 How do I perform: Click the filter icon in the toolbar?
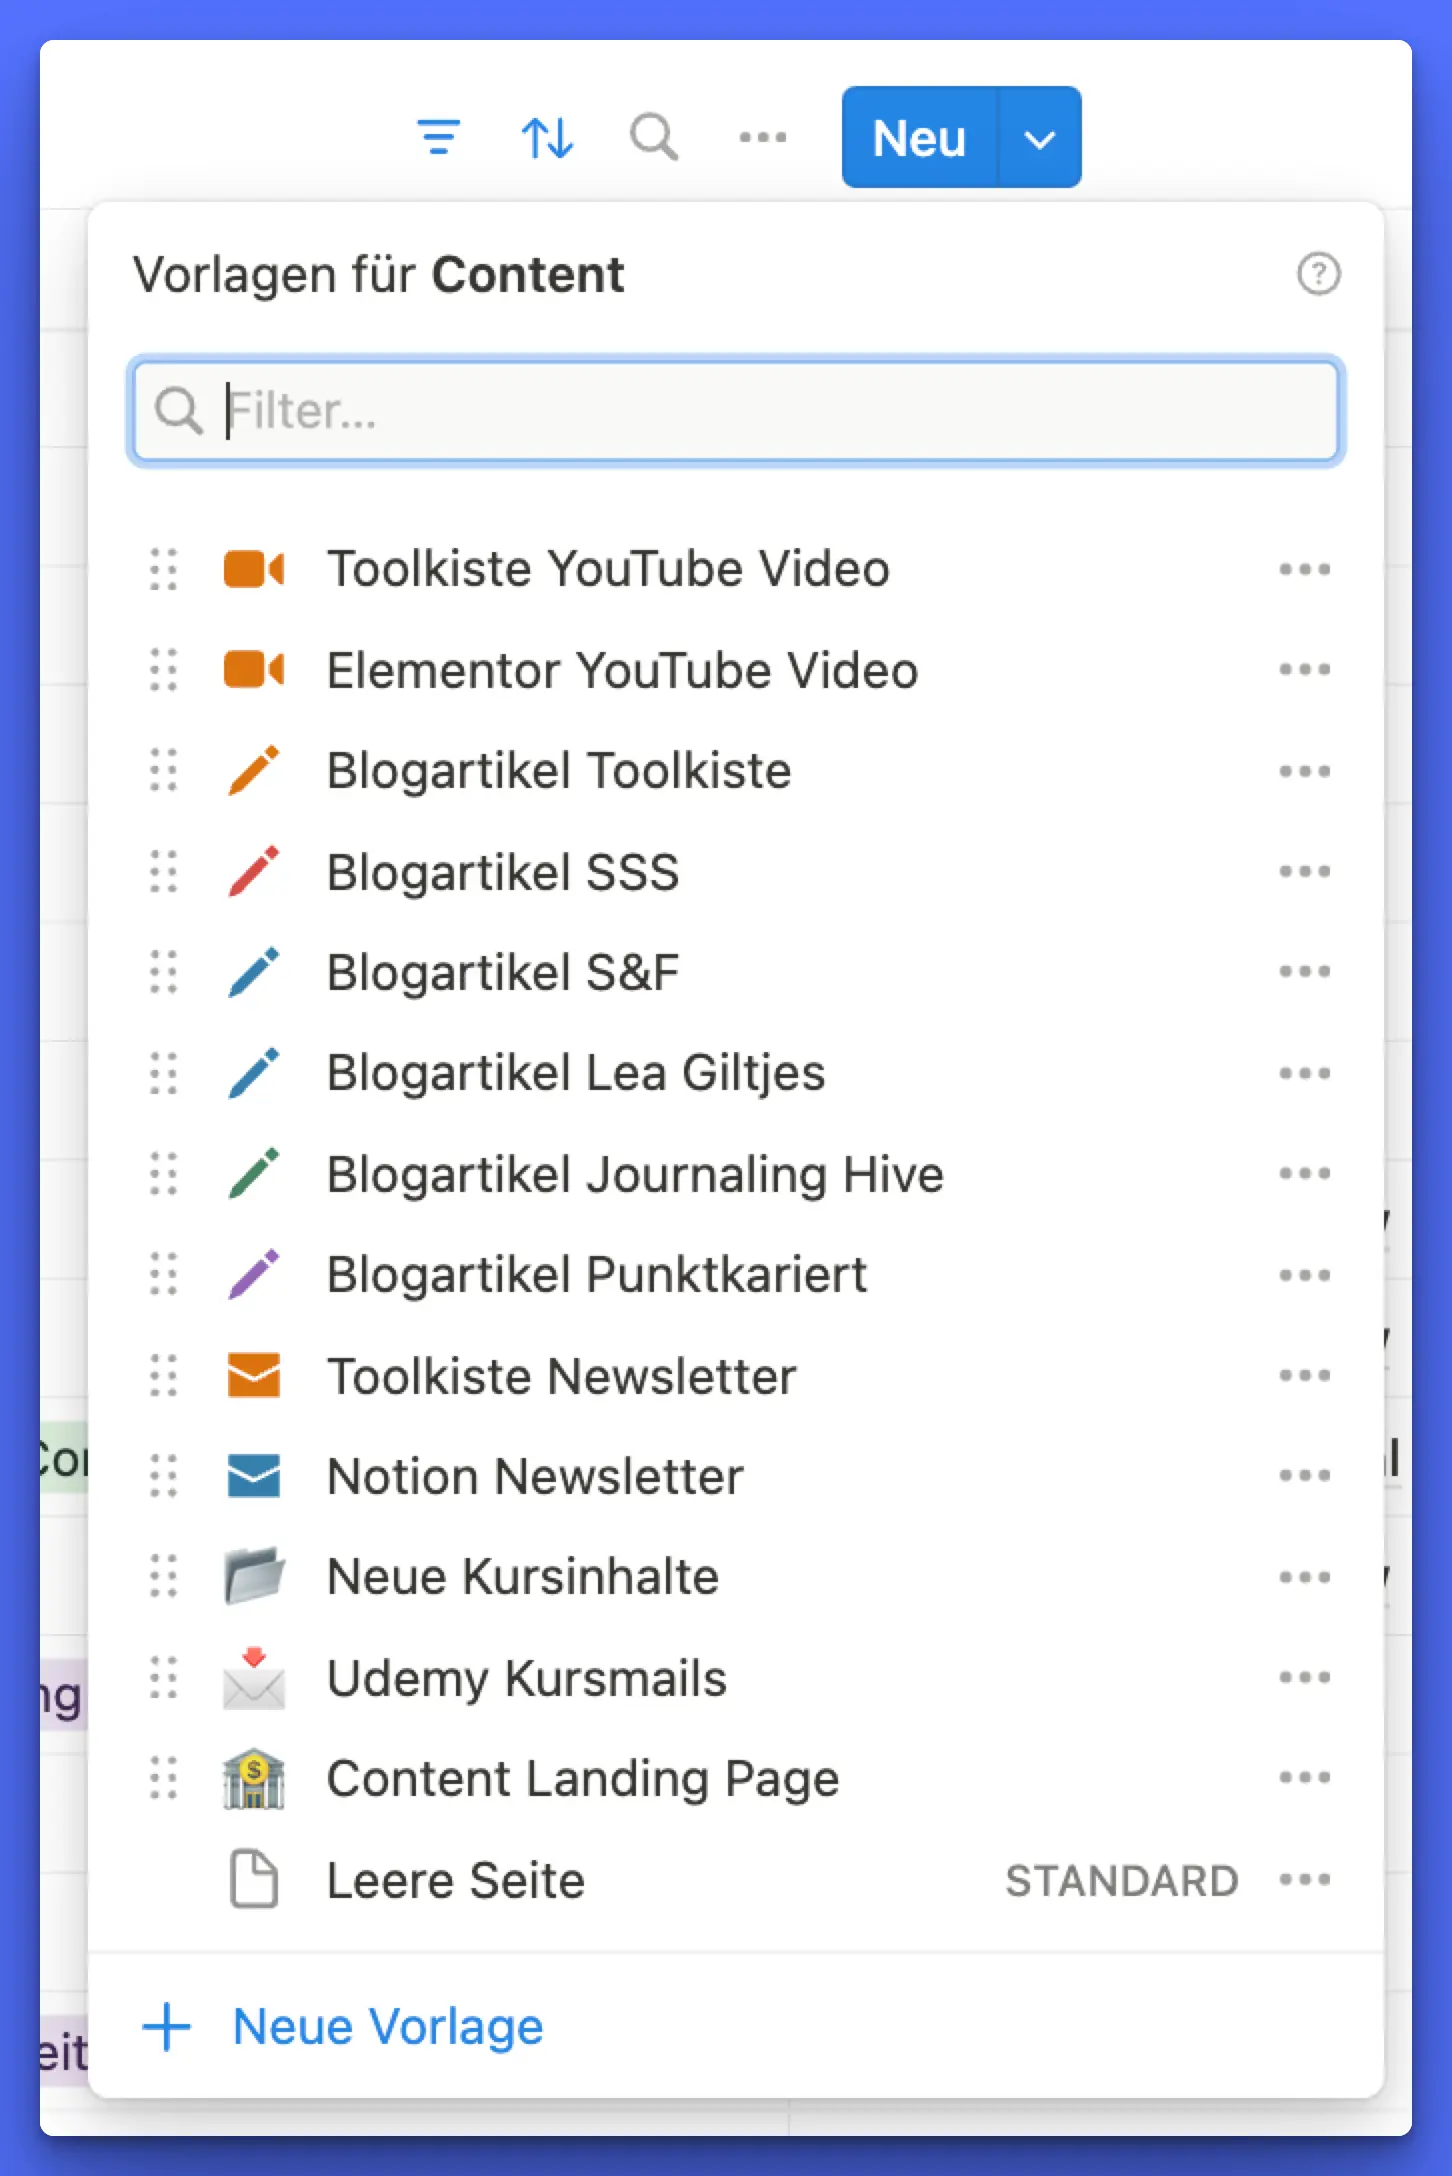click(438, 137)
